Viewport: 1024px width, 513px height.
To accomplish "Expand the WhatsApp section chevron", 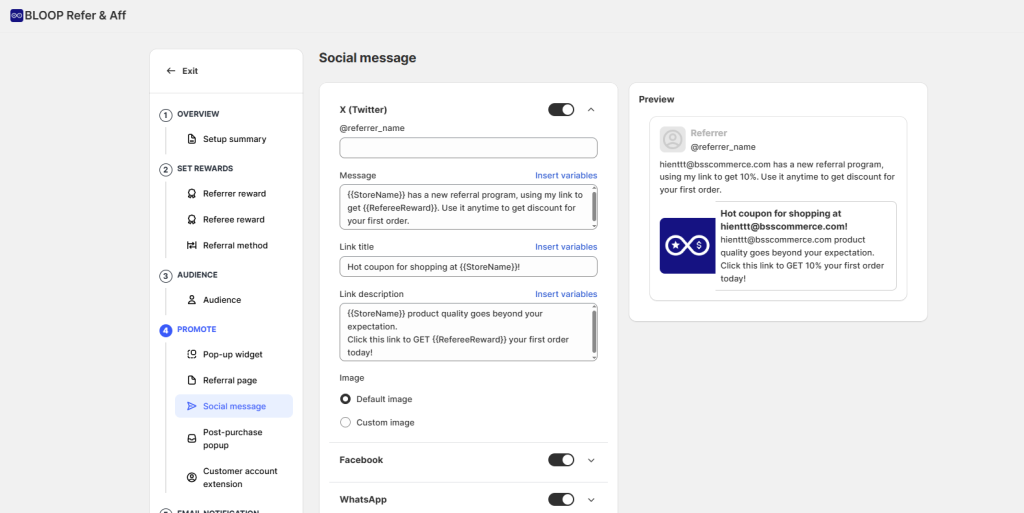I will [591, 500].
